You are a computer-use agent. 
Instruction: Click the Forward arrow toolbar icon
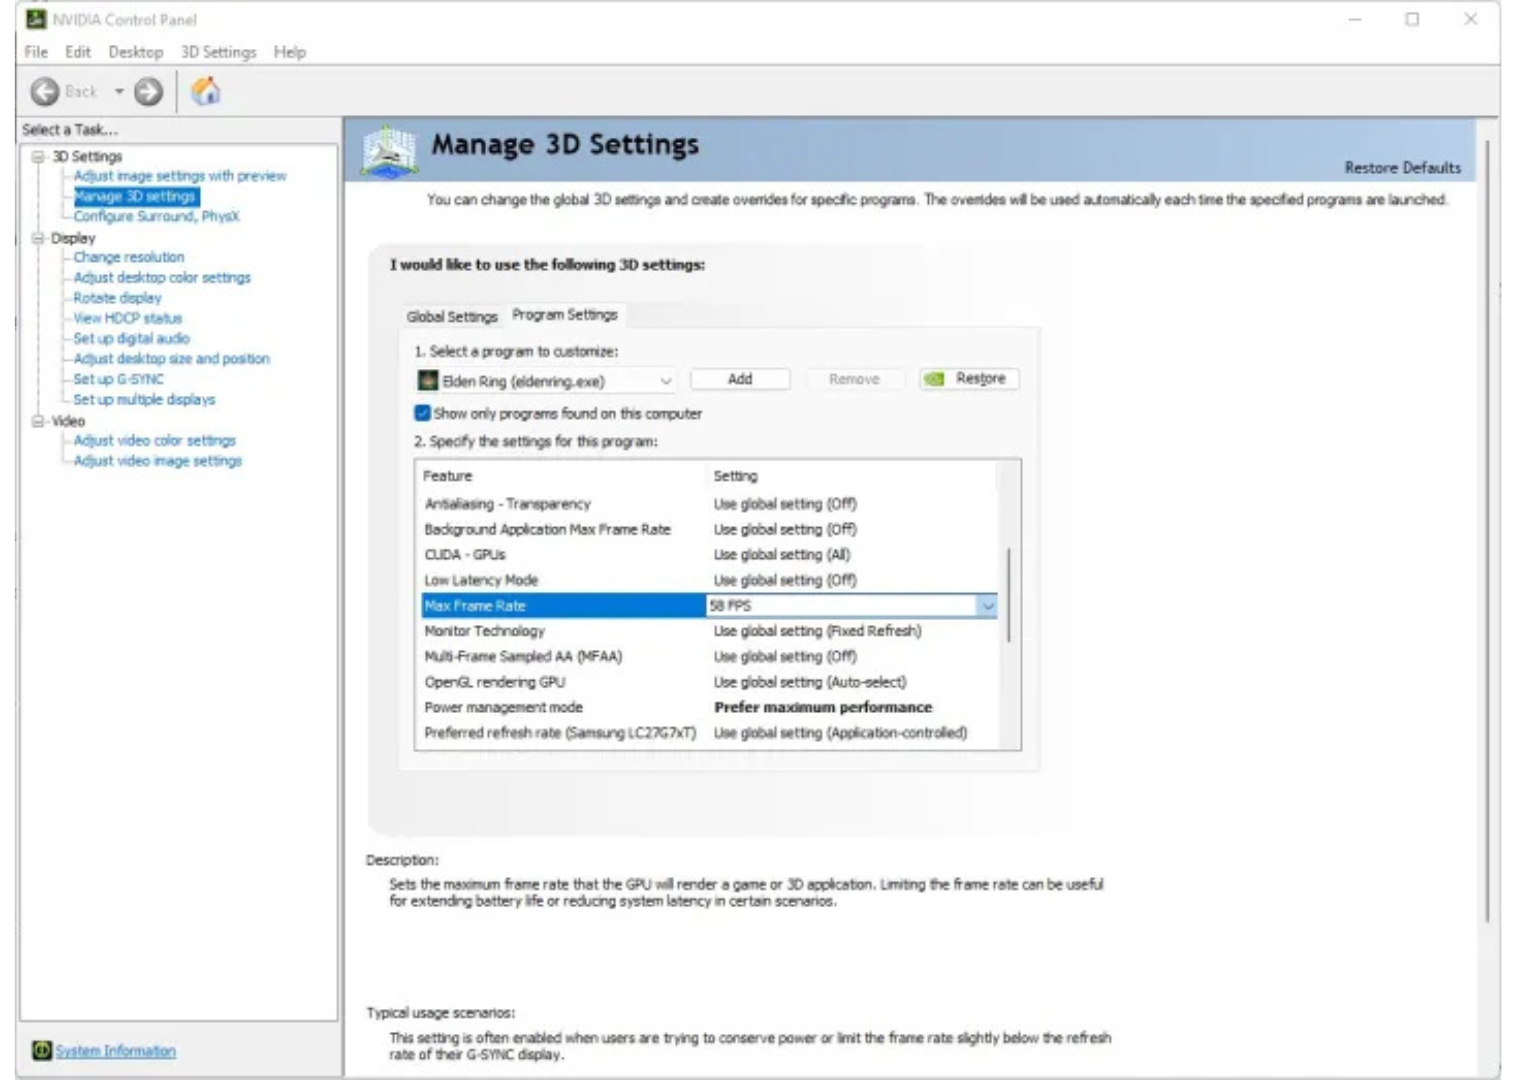click(148, 92)
